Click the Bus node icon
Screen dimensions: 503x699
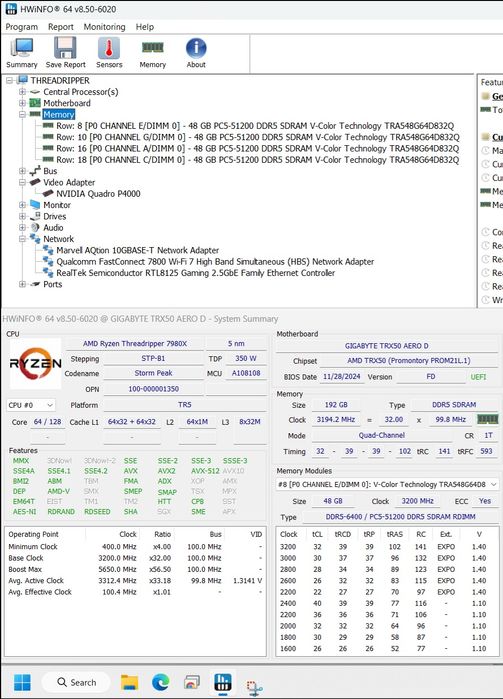click(35, 171)
